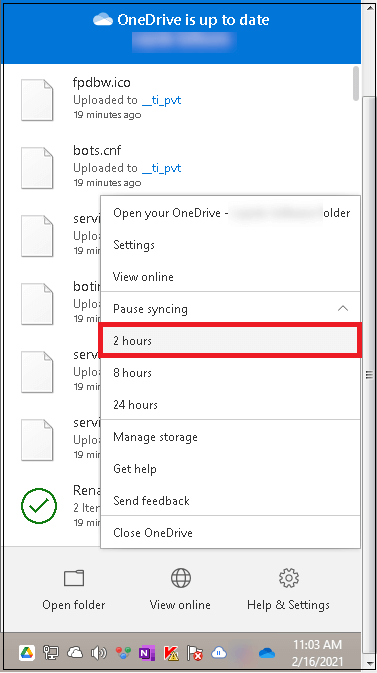Click the white cloud icon in the OneDrive header
The image size is (377, 673).
(x=103, y=19)
